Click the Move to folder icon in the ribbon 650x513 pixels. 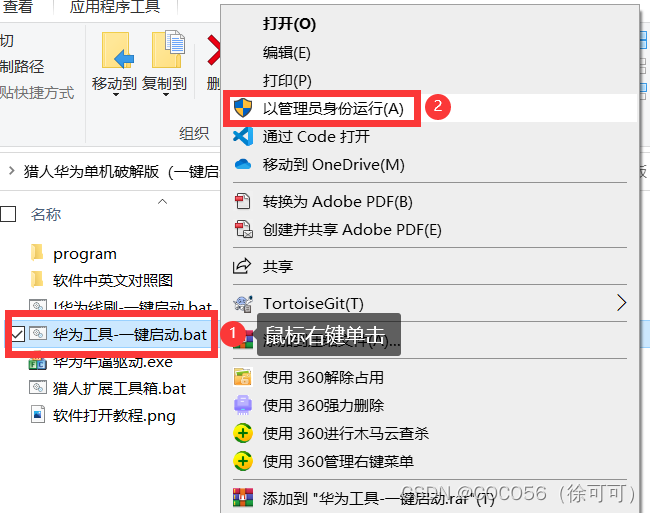tap(118, 50)
